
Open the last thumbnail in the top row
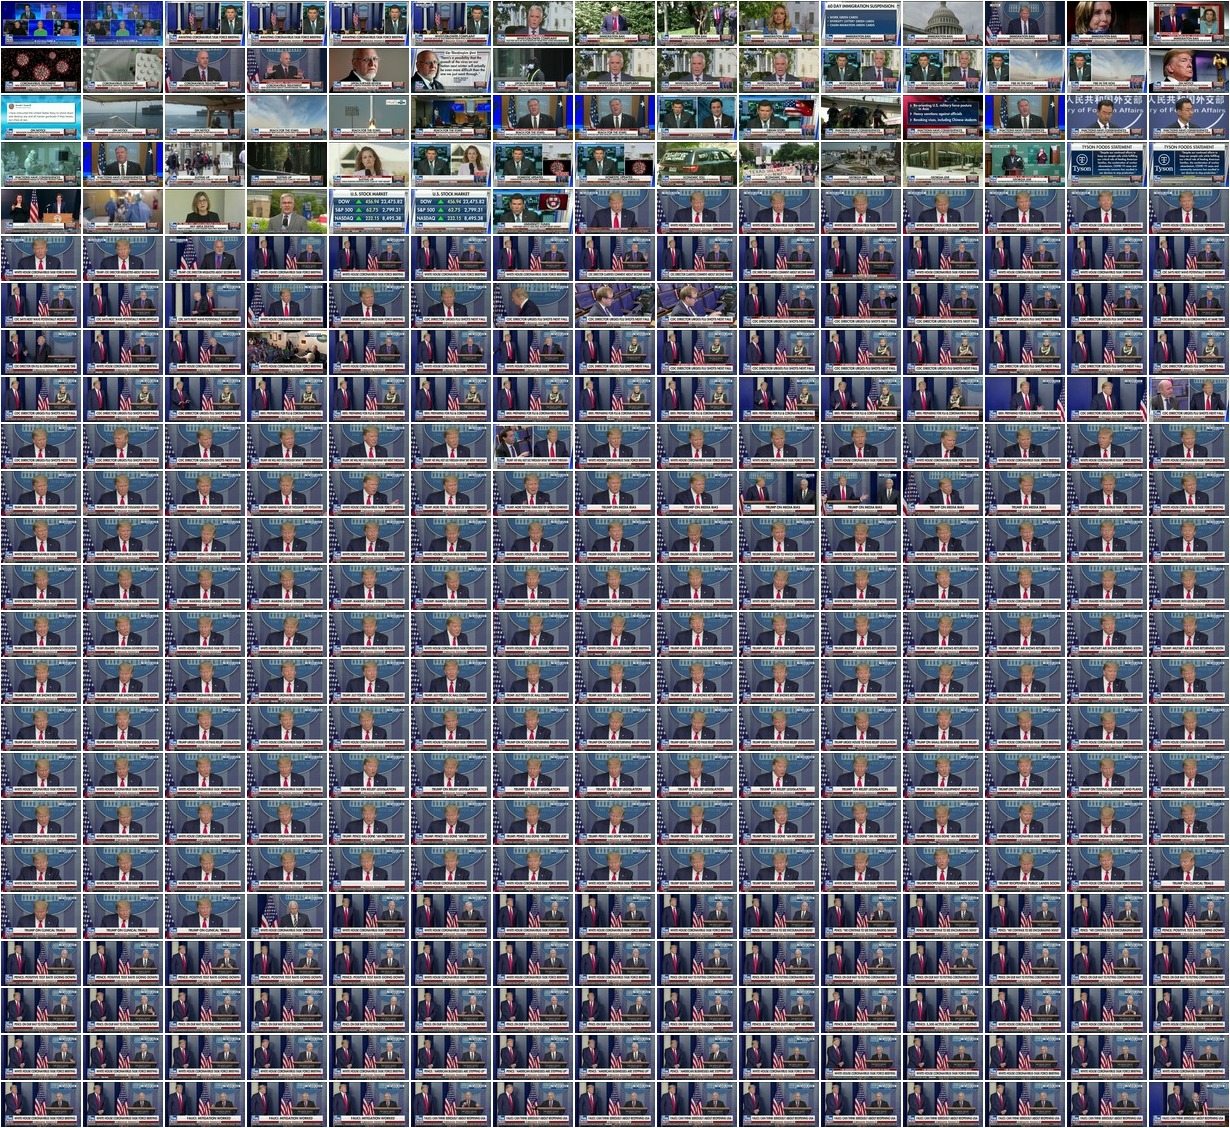(x=1188, y=23)
